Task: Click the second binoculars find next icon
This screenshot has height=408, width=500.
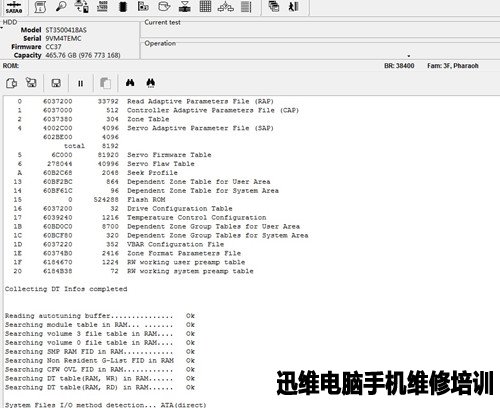Action: [x=151, y=83]
